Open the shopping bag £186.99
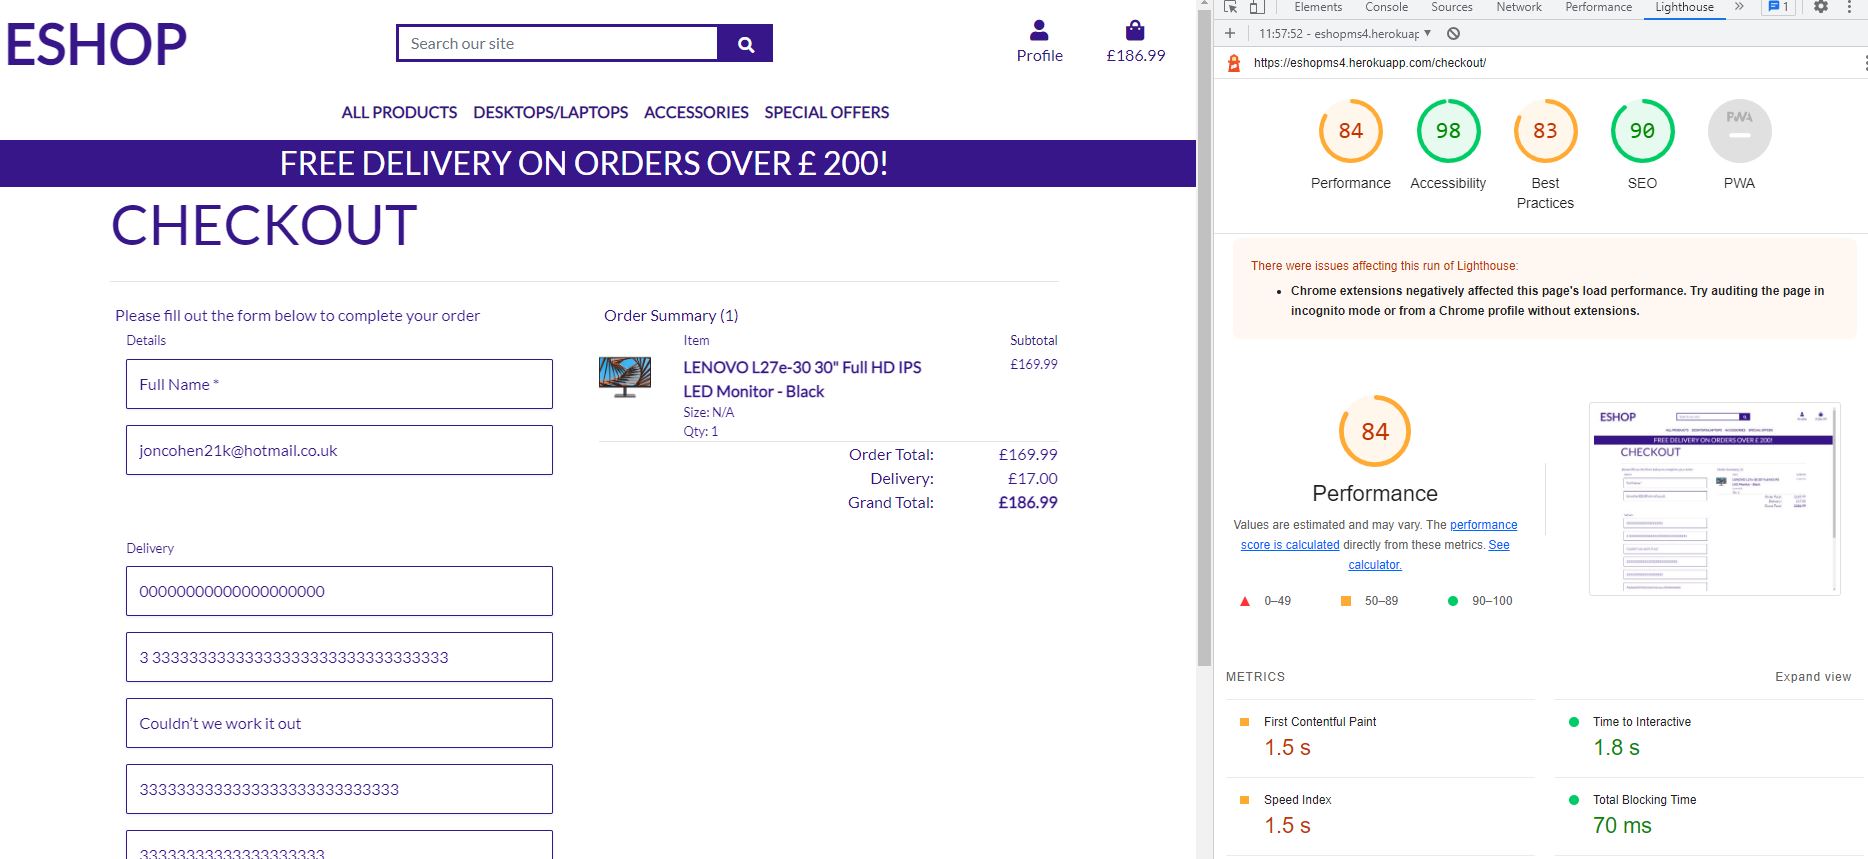Image resolution: width=1868 pixels, height=859 pixels. (1135, 42)
